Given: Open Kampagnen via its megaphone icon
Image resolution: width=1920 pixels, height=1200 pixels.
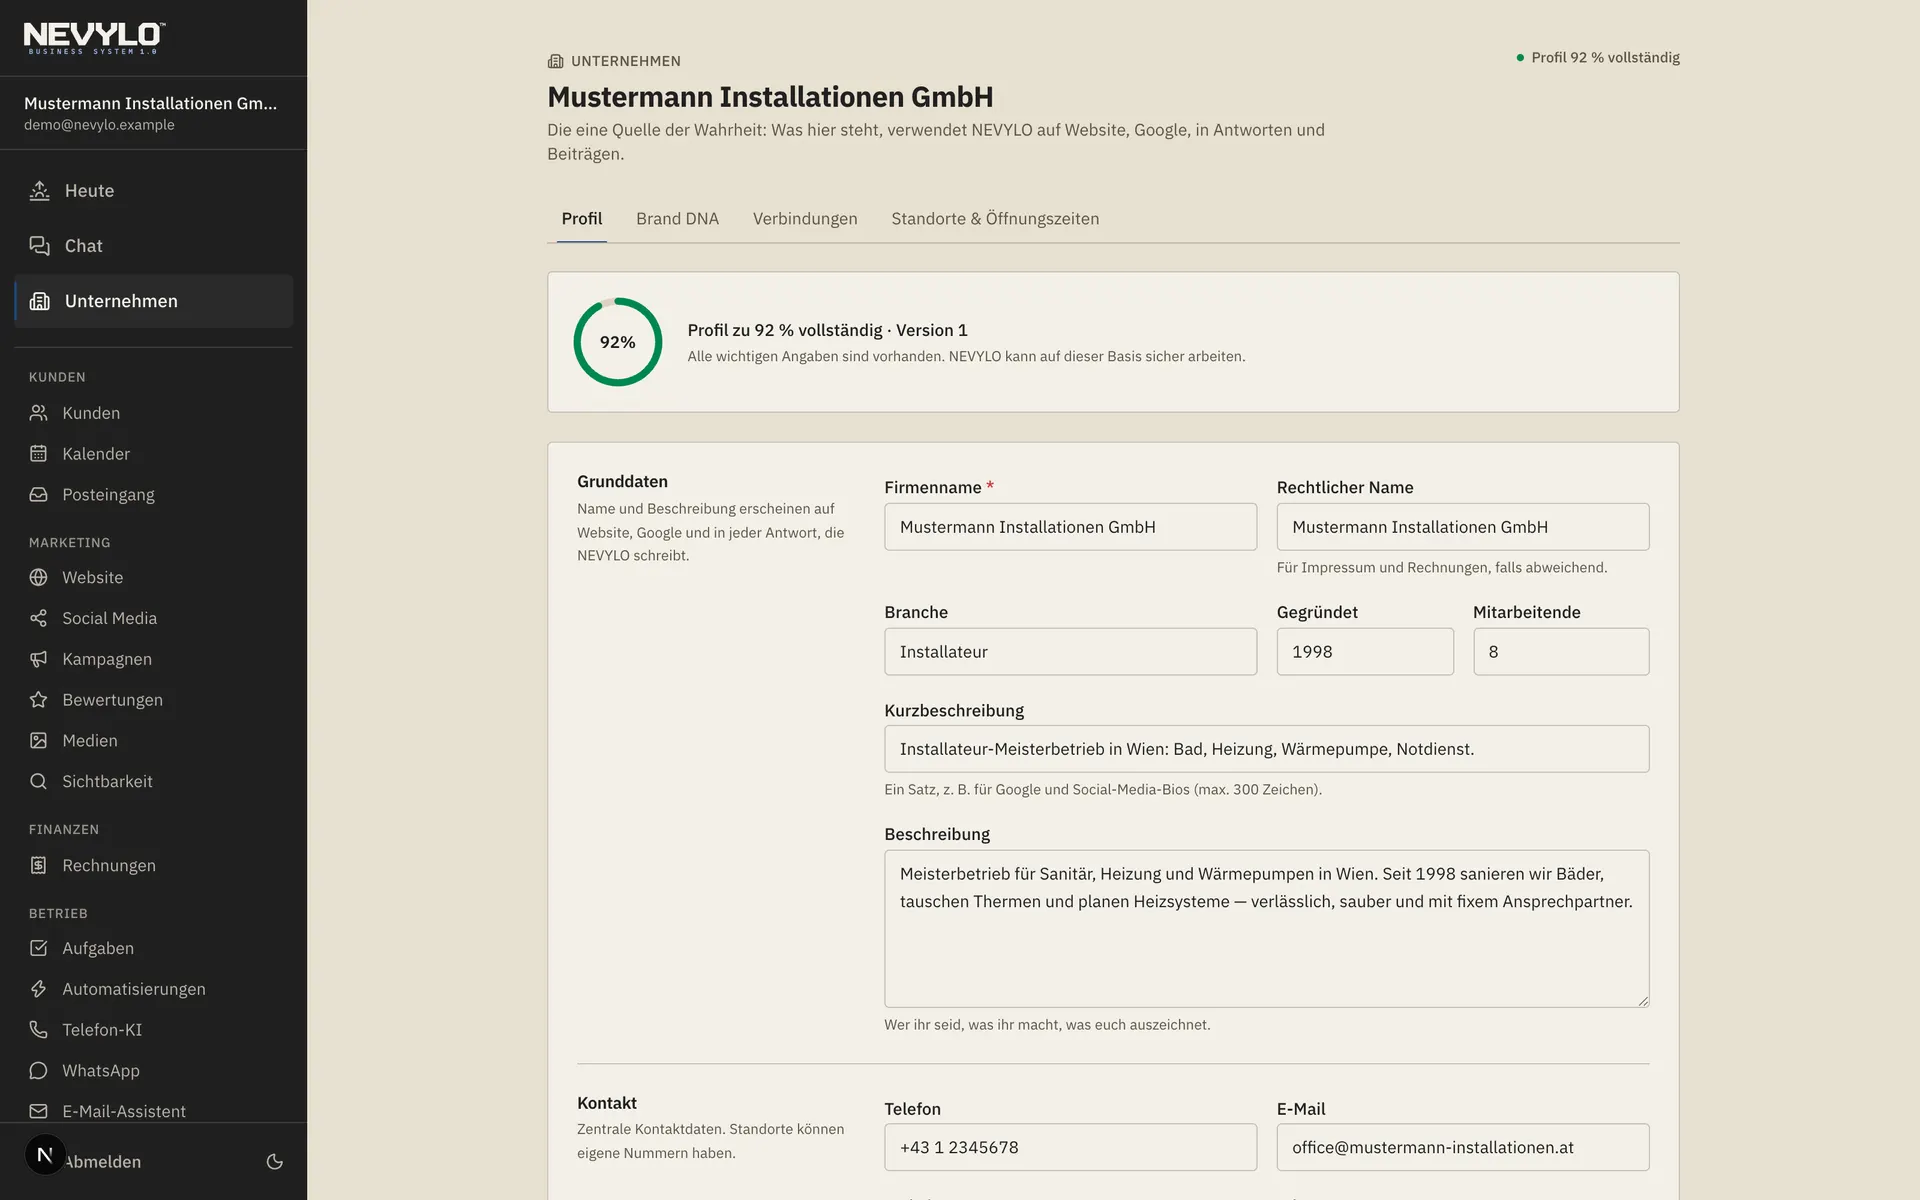Looking at the screenshot, I should pos(38,659).
